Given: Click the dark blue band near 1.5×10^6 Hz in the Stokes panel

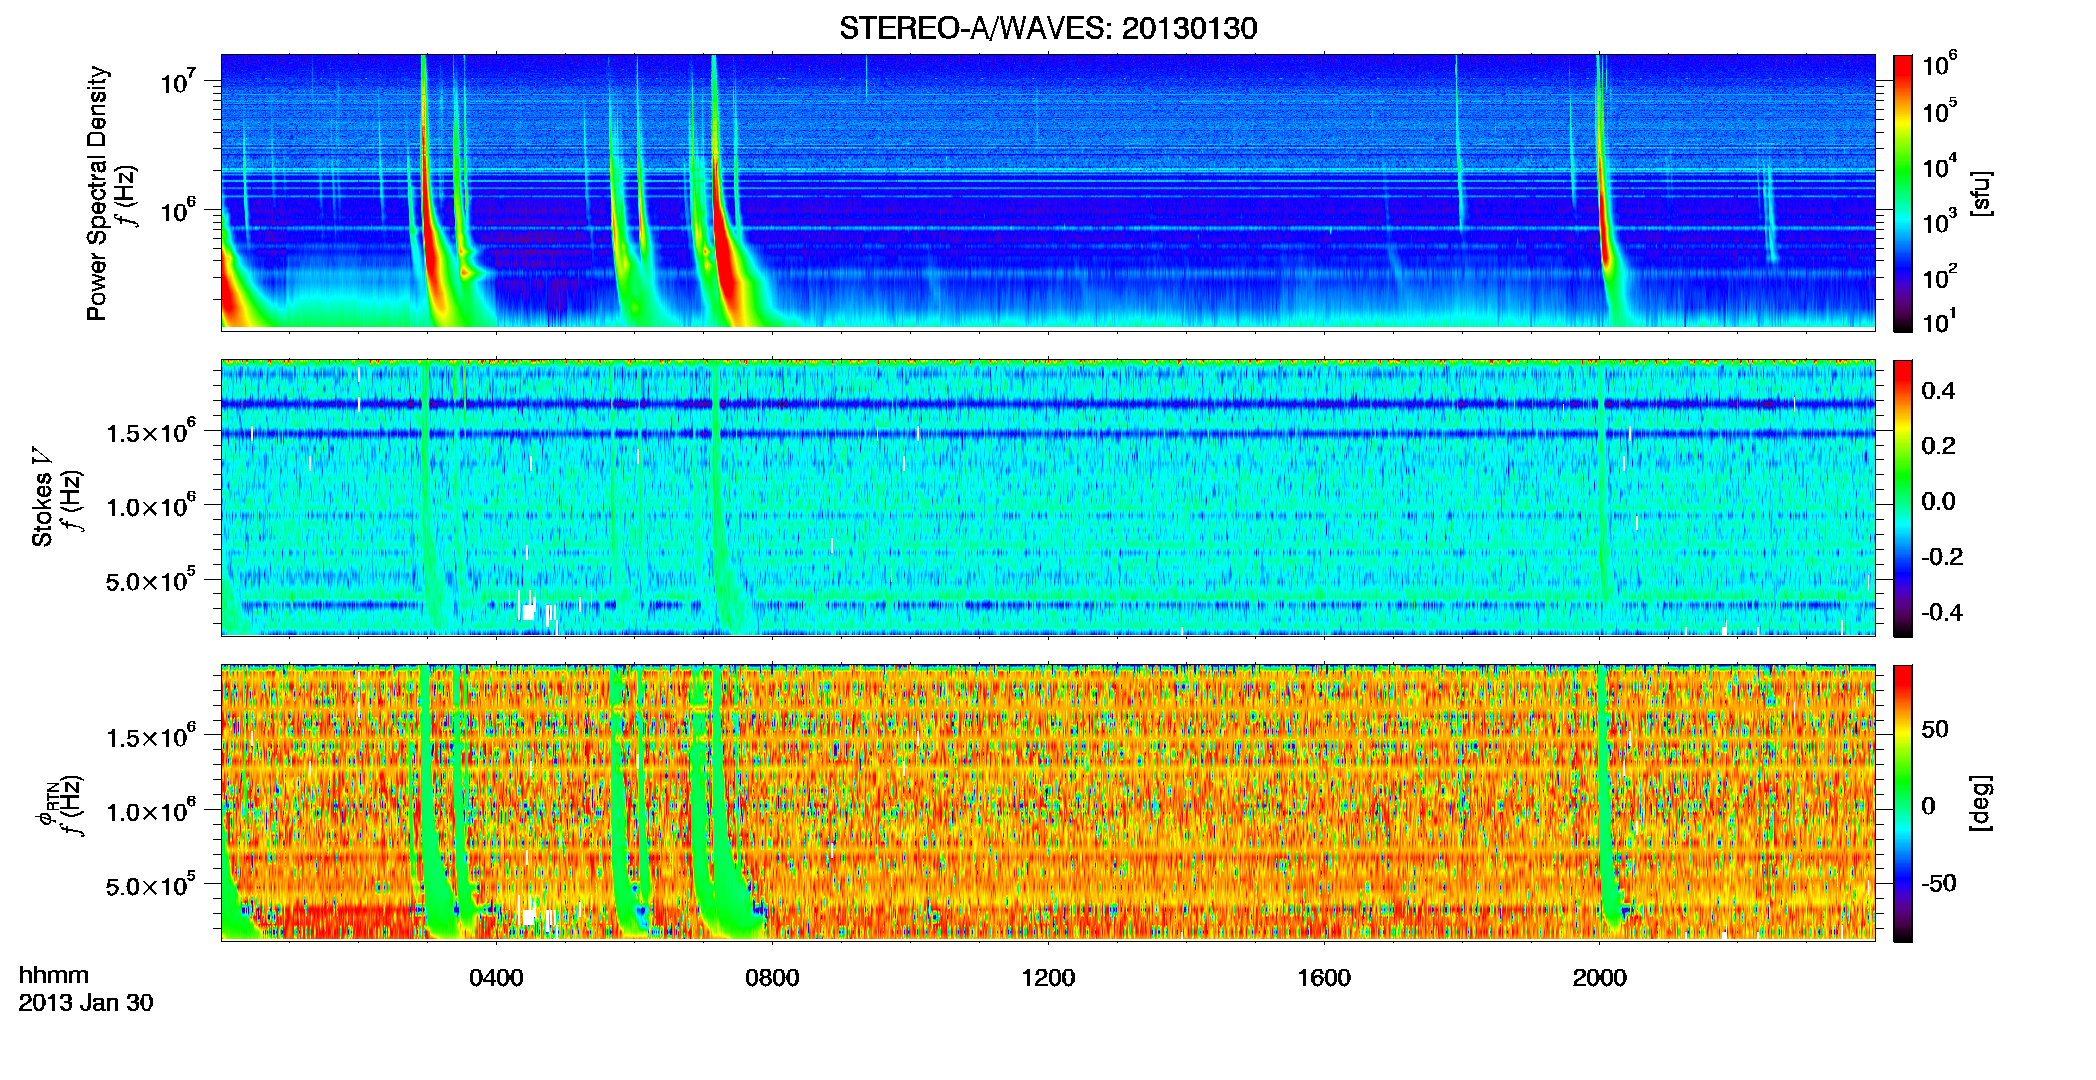Looking at the screenshot, I should tap(1048, 434).
